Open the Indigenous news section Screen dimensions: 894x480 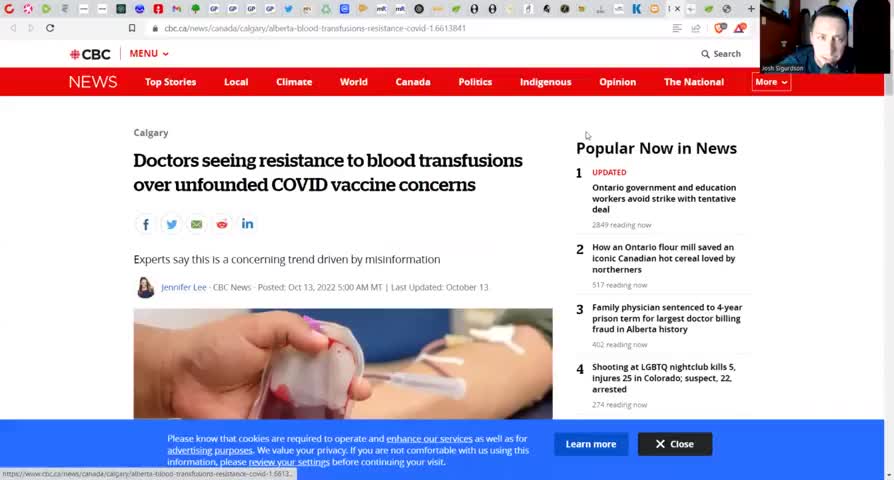pos(546,82)
